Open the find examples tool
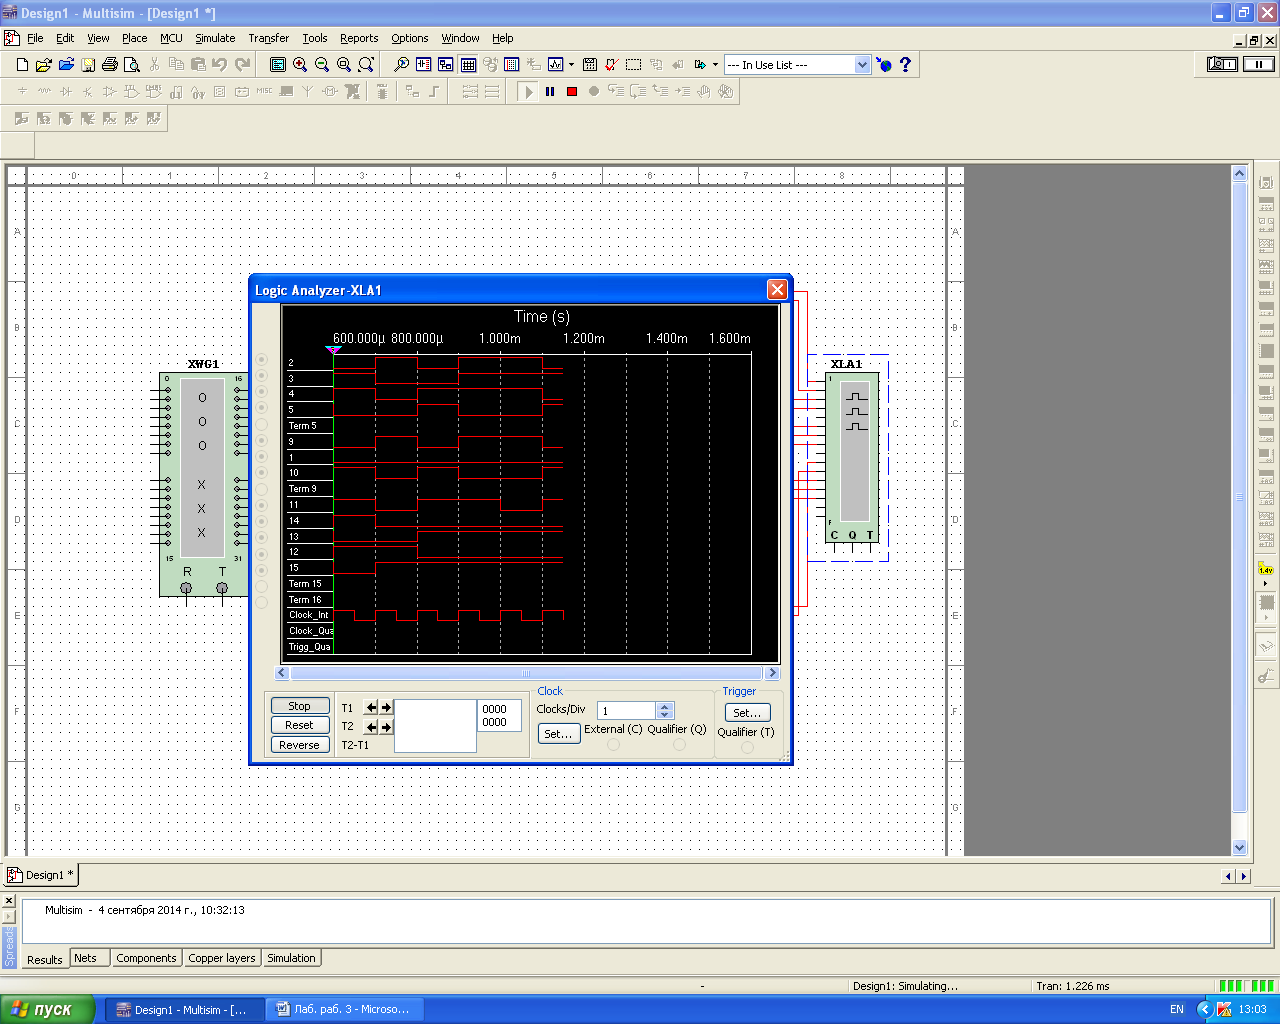The height and width of the screenshot is (1024, 1280). 401,64
